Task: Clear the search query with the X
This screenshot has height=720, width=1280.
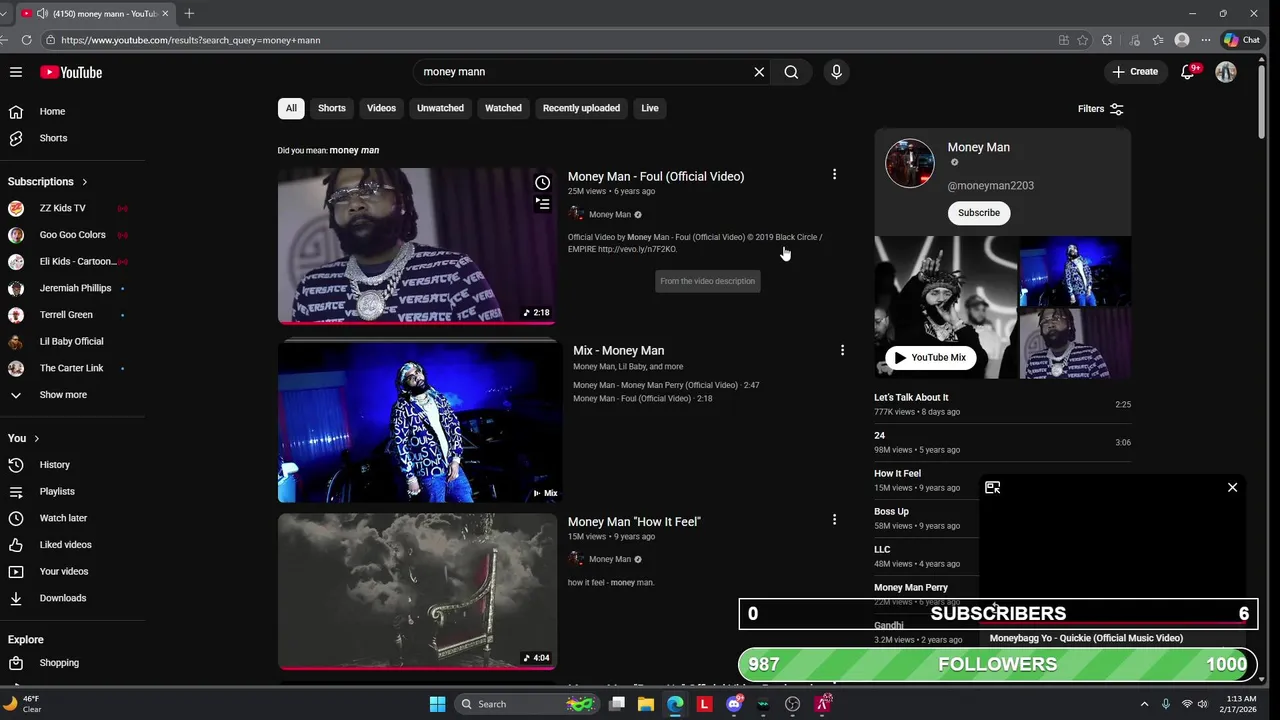Action: tap(759, 72)
